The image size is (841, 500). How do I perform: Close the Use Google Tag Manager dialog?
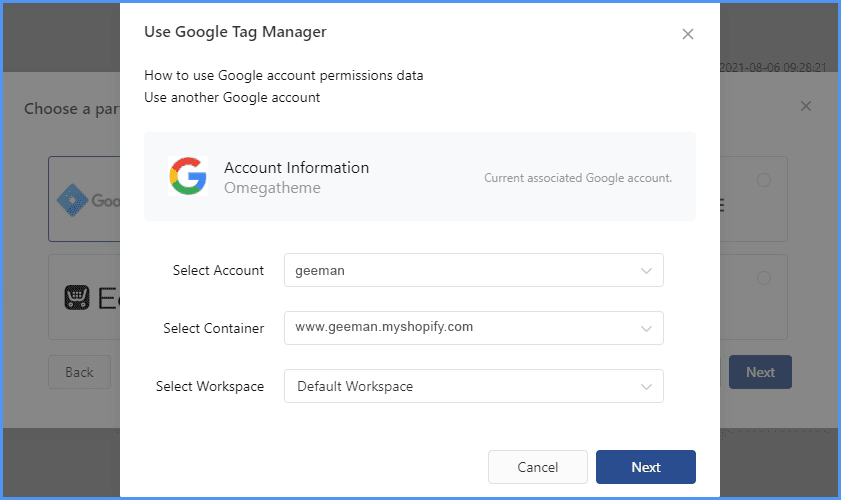click(687, 34)
